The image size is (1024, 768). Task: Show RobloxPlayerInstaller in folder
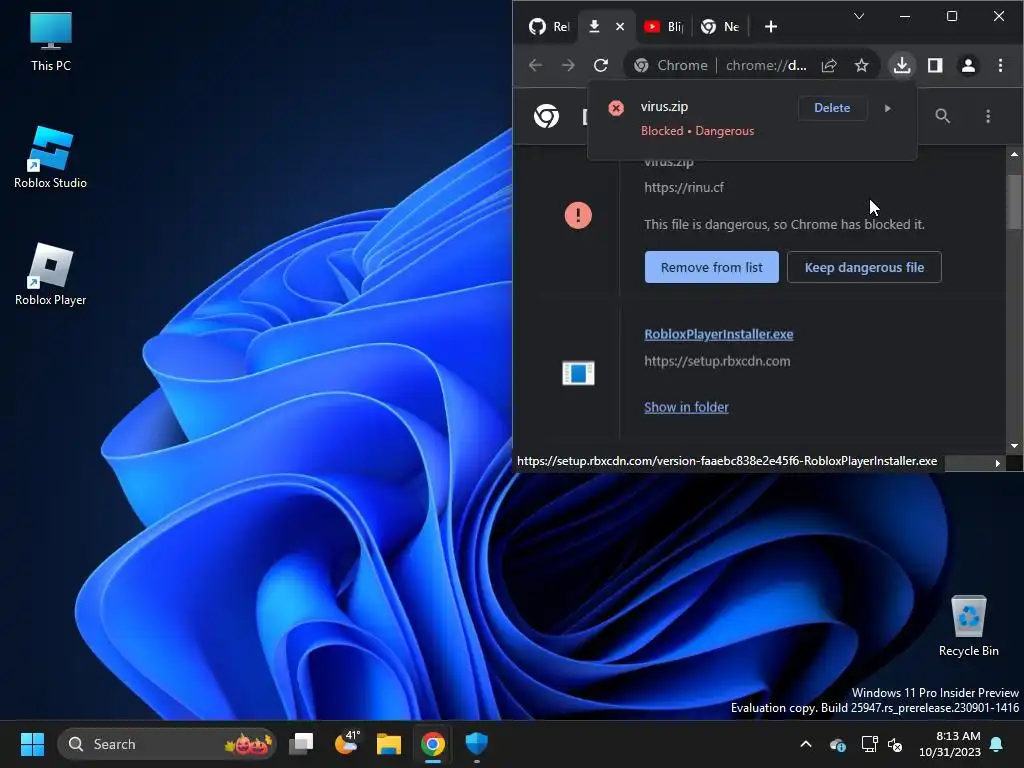(x=686, y=407)
